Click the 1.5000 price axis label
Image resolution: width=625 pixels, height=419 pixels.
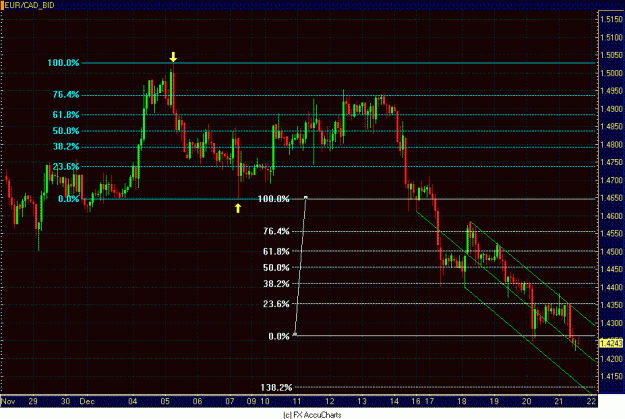[611, 73]
